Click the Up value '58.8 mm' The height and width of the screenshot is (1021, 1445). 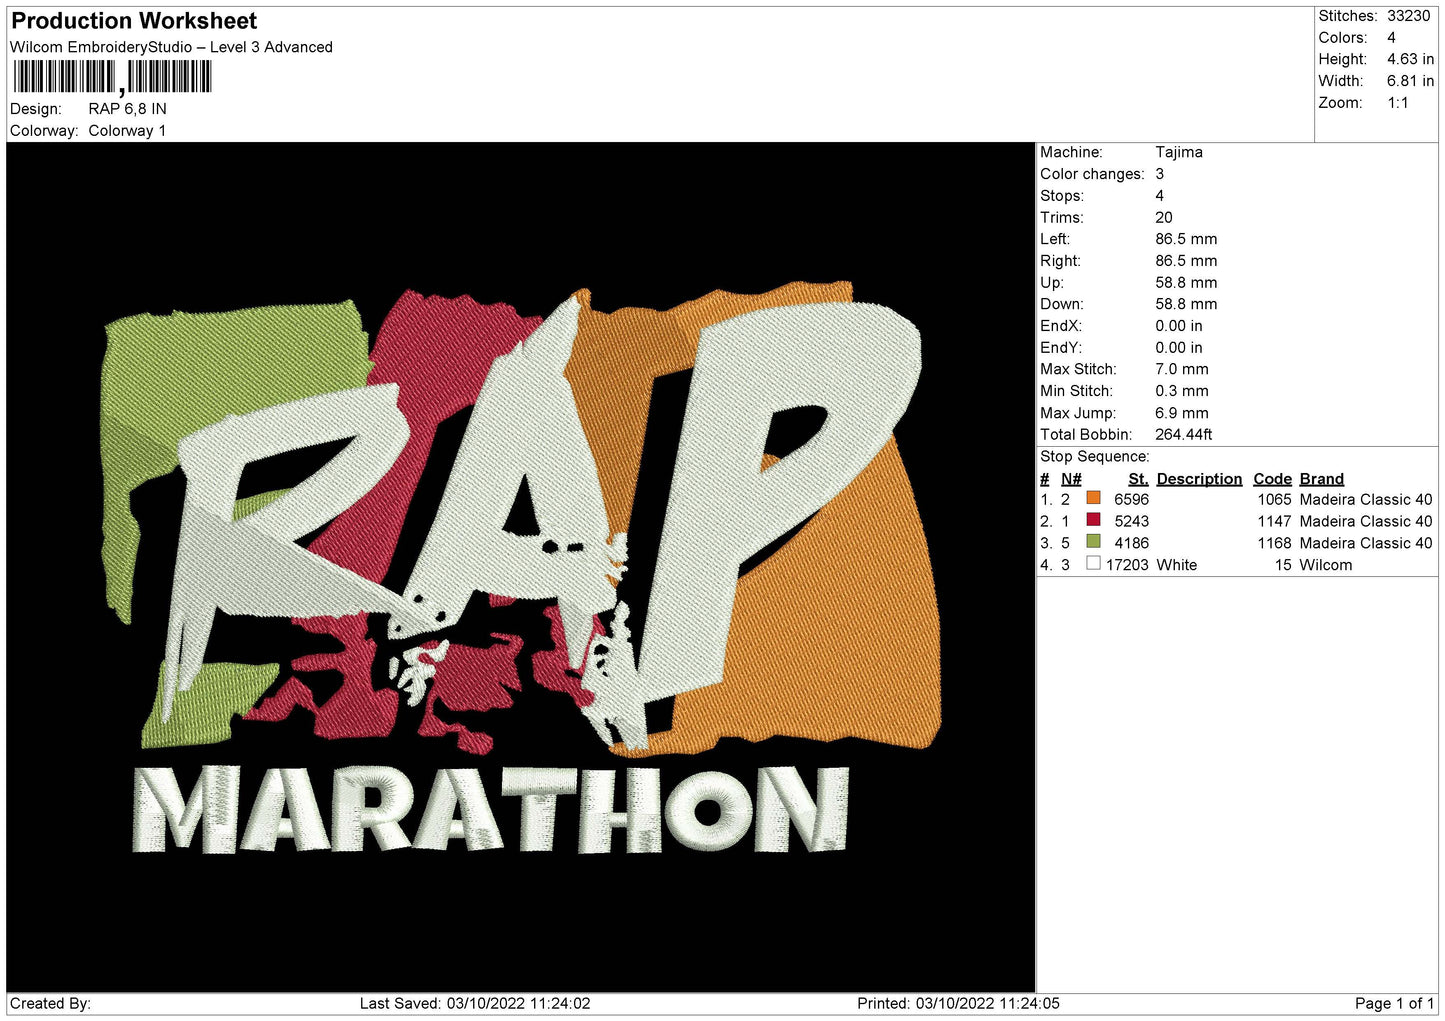point(1186,283)
